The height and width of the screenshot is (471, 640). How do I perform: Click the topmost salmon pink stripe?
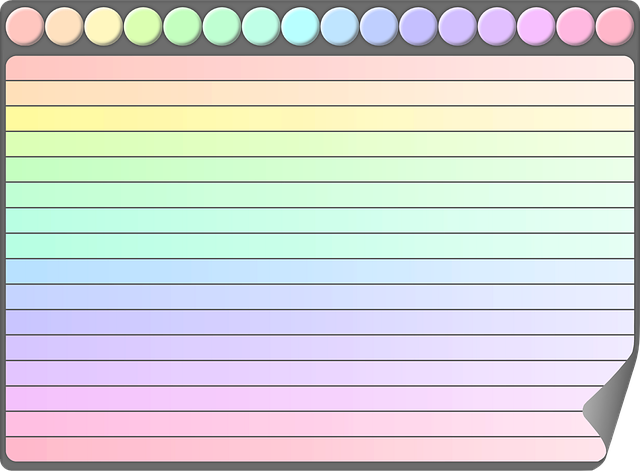pos(320,68)
